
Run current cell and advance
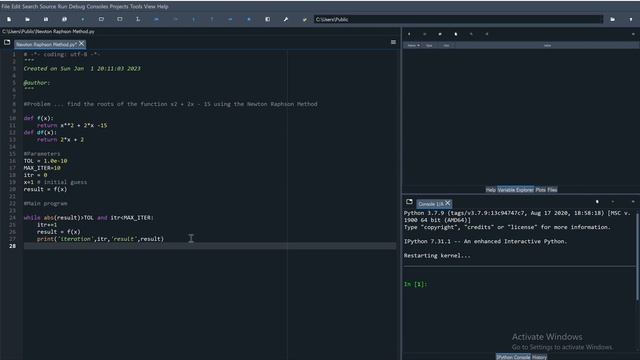[120, 19]
